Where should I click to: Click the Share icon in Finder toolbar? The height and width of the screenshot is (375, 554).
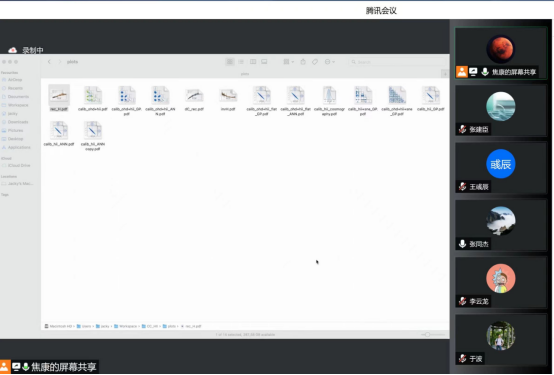pyautogui.click(x=303, y=62)
